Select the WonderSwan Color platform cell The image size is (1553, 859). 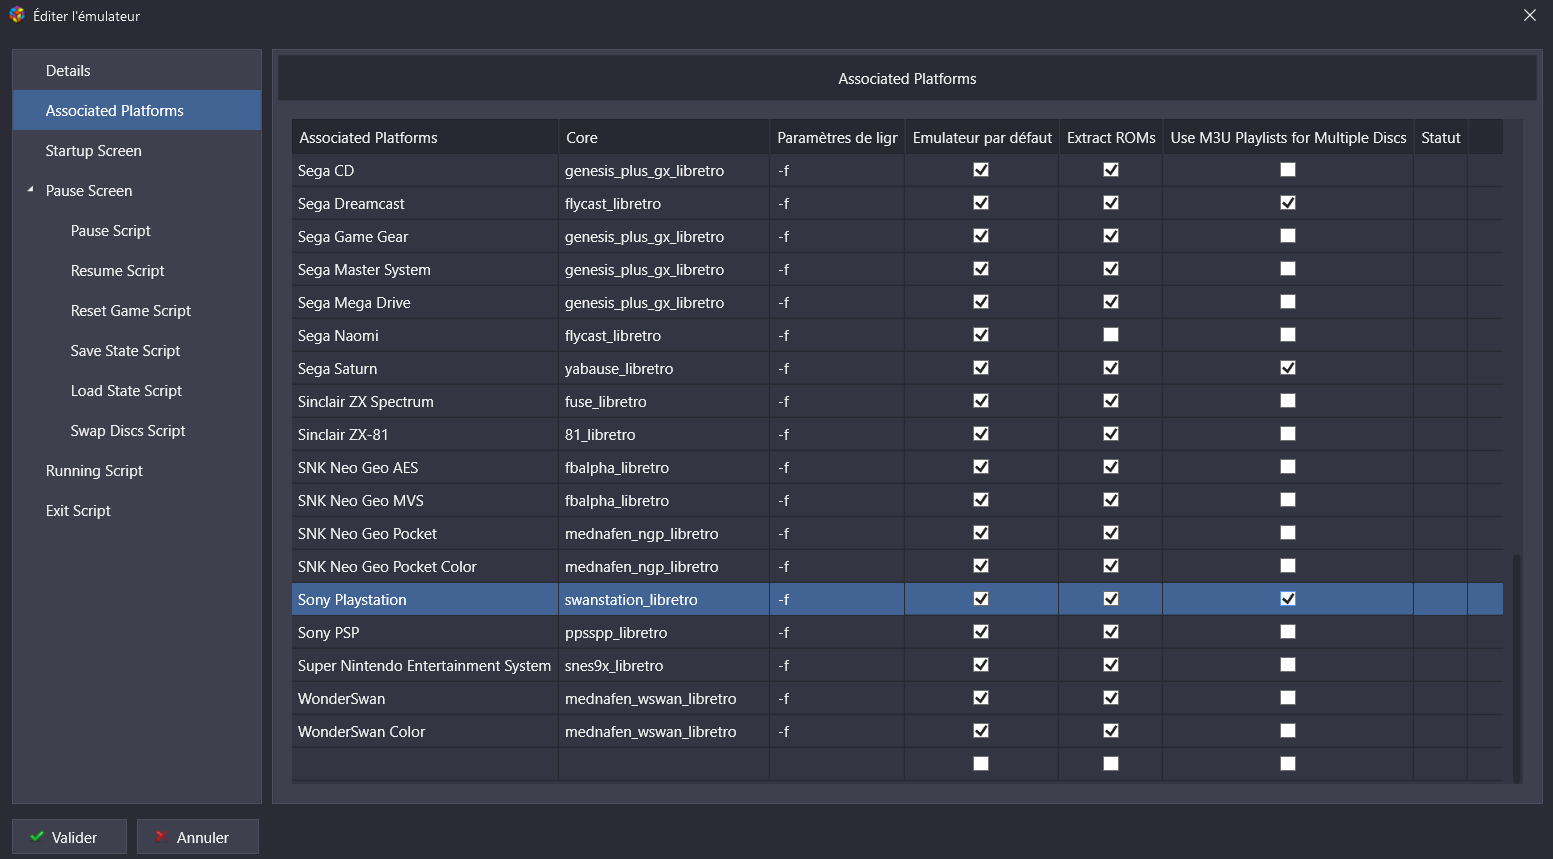point(425,731)
